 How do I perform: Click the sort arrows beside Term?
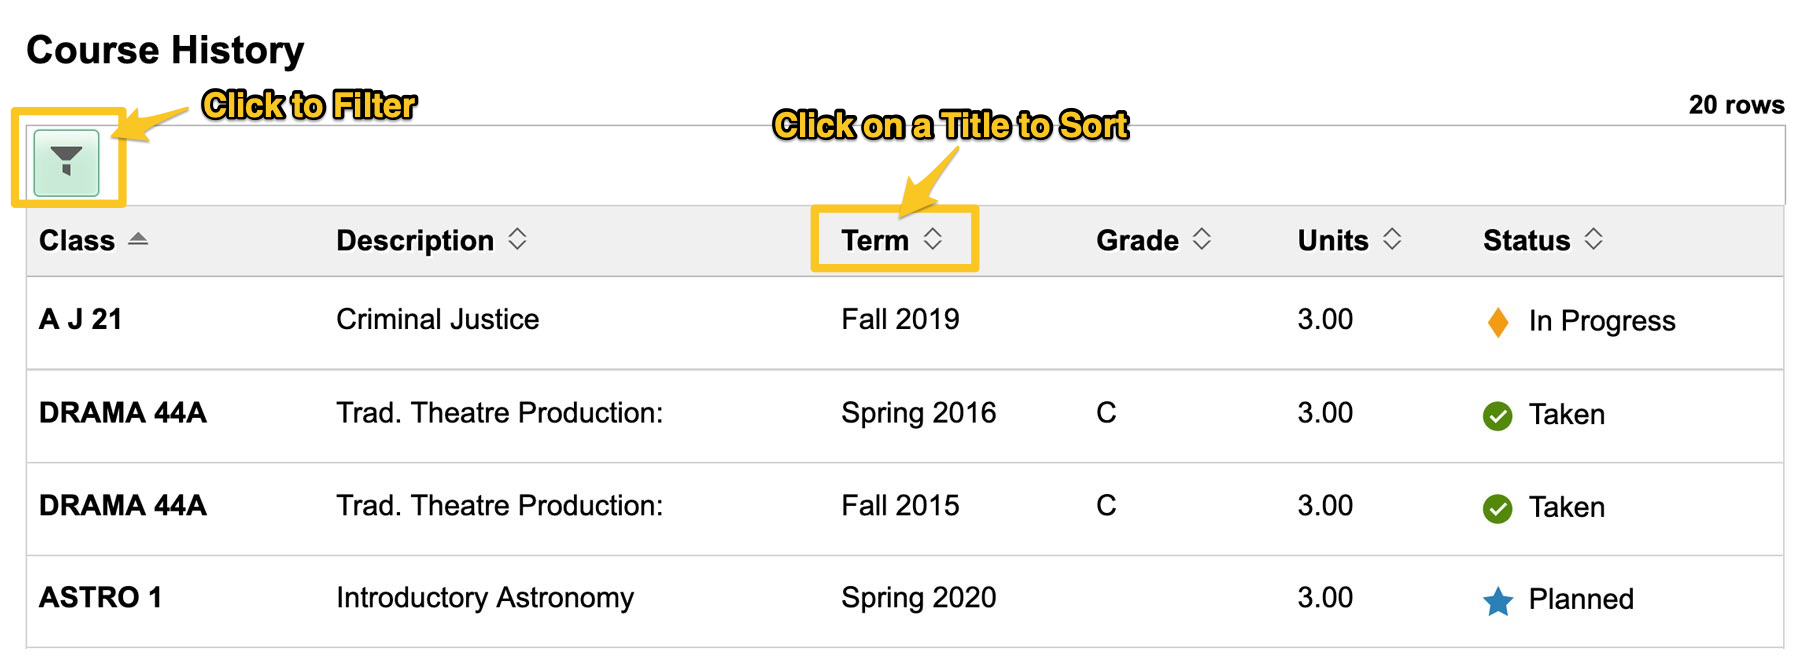(x=933, y=239)
